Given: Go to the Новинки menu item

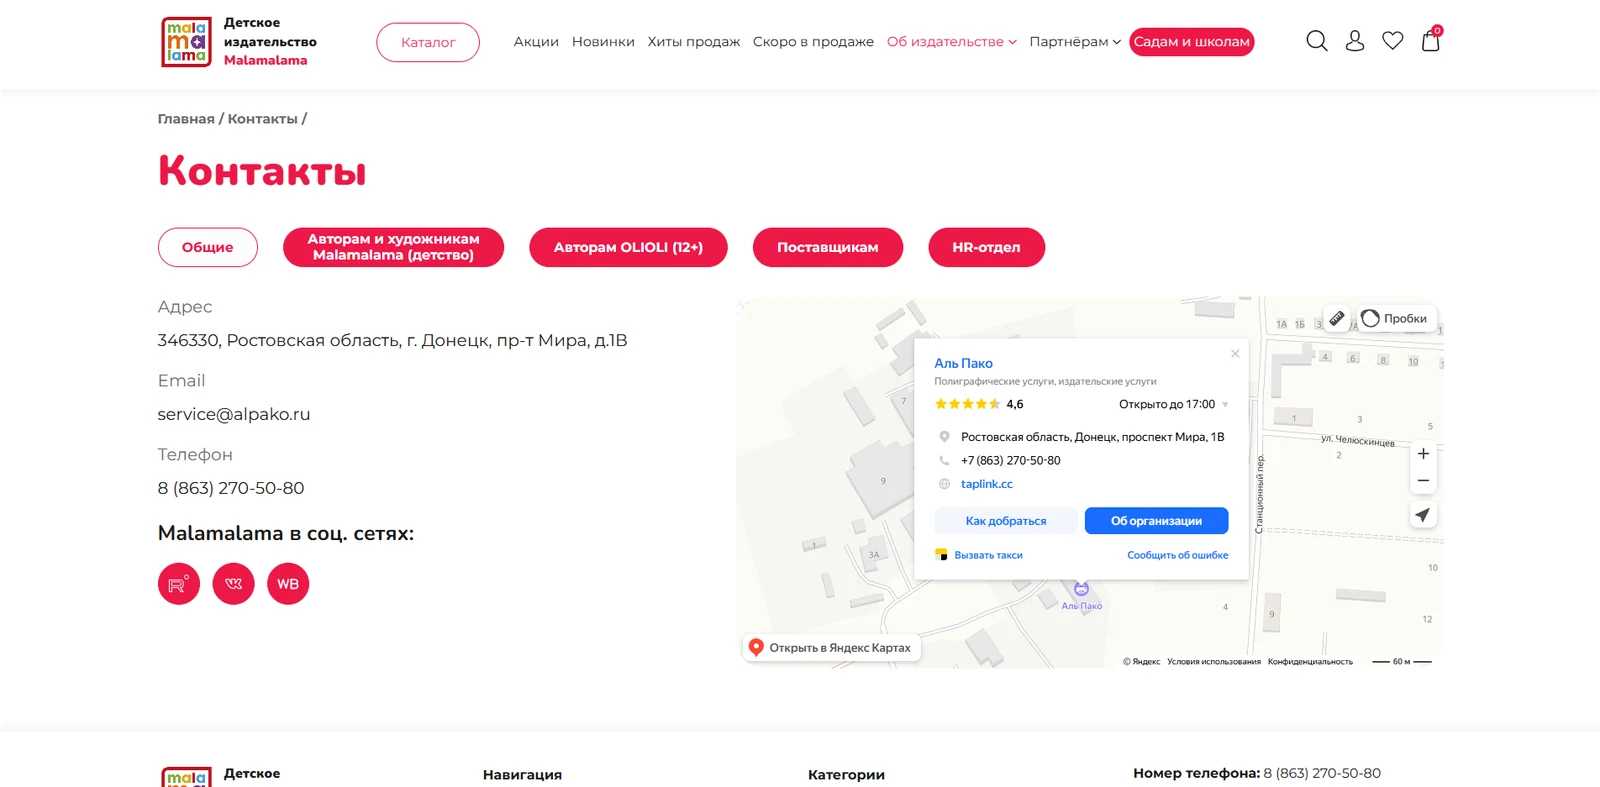Looking at the screenshot, I should [x=603, y=42].
